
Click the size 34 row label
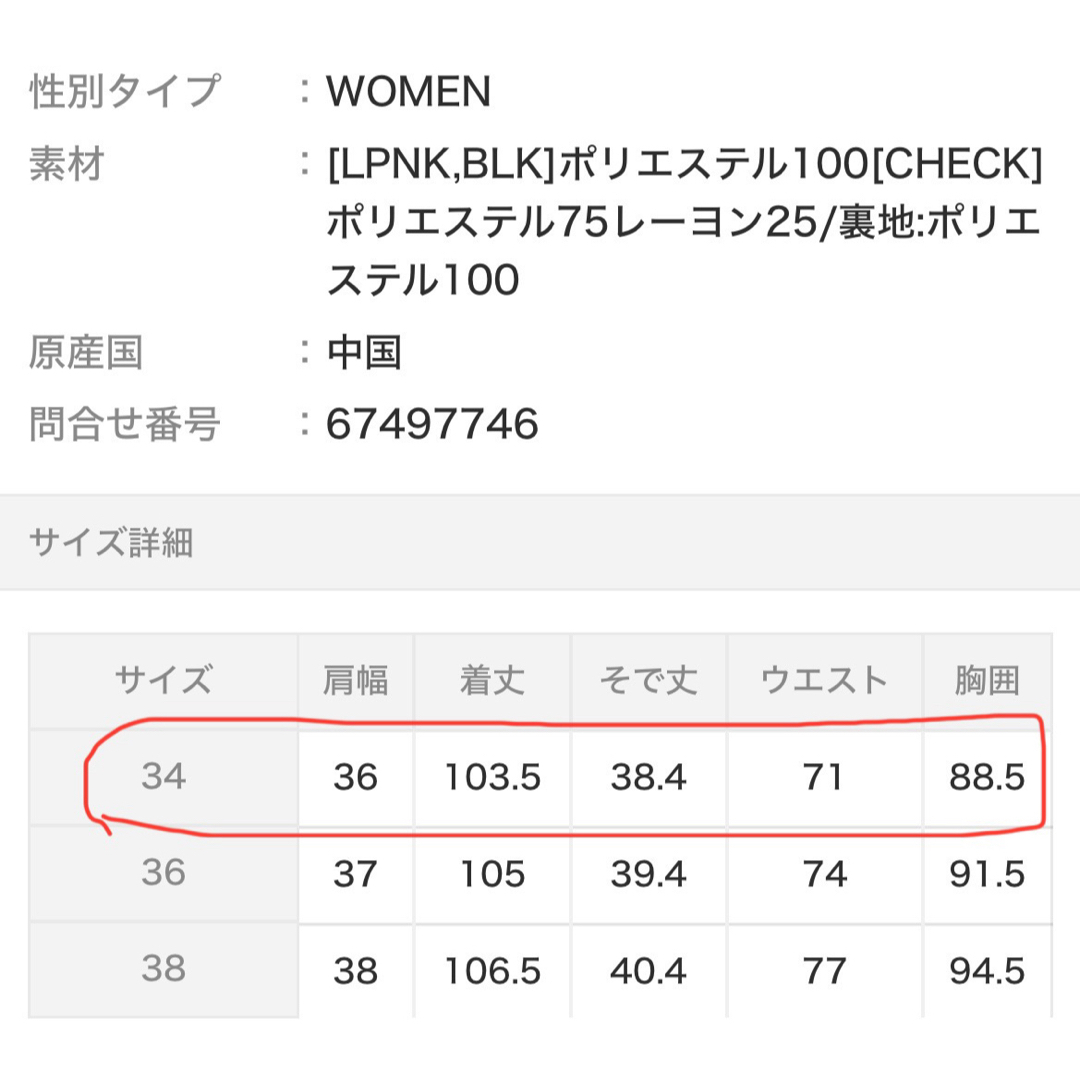tap(163, 776)
